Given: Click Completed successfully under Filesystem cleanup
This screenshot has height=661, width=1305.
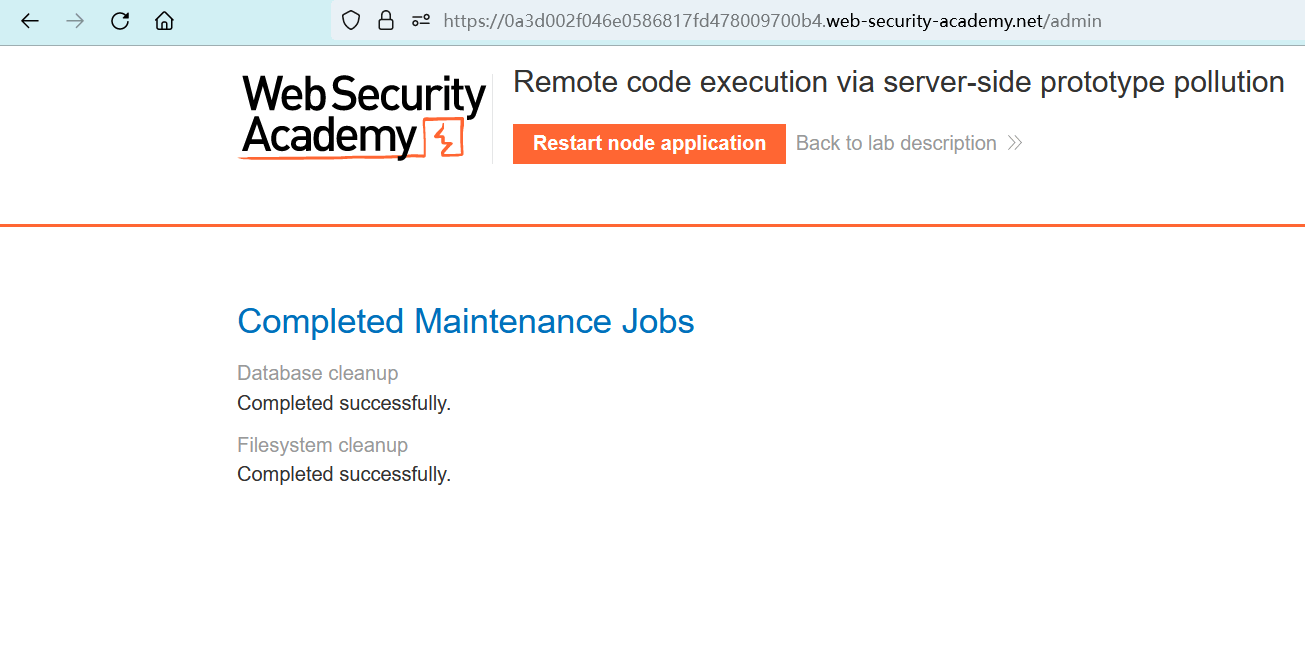Looking at the screenshot, I should pos(344,475).
